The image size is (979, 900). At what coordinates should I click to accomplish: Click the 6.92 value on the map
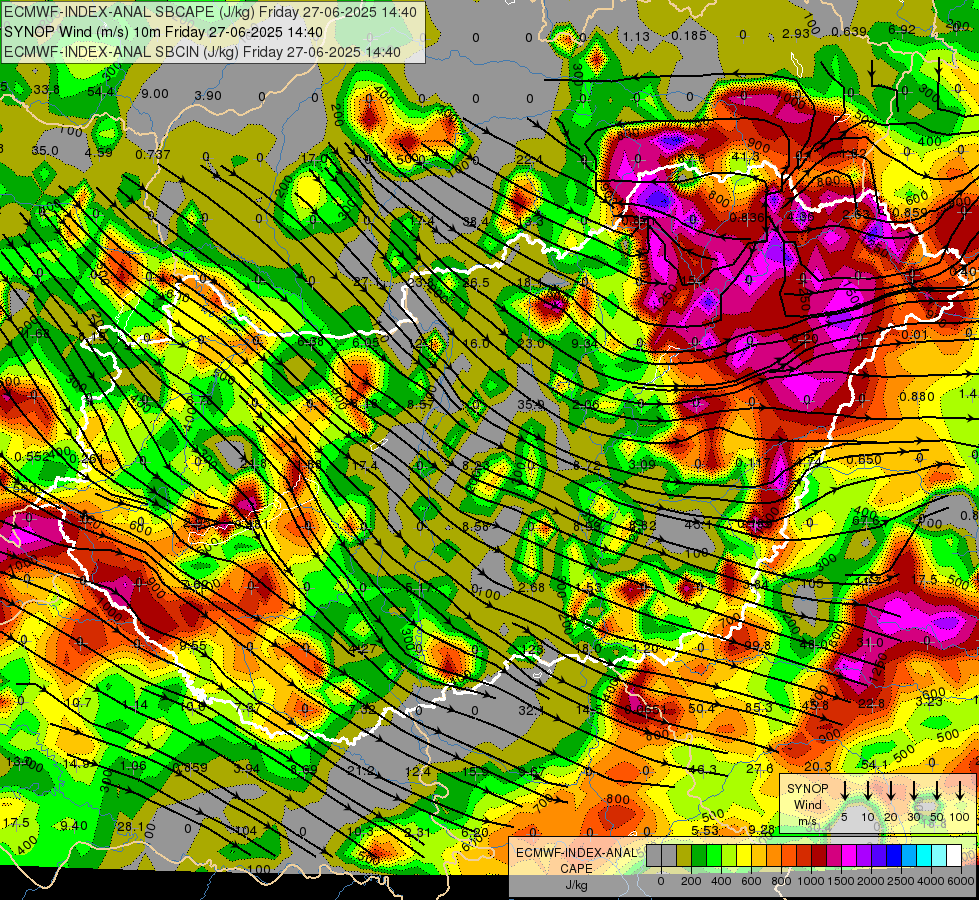click(x=902, y=29)
